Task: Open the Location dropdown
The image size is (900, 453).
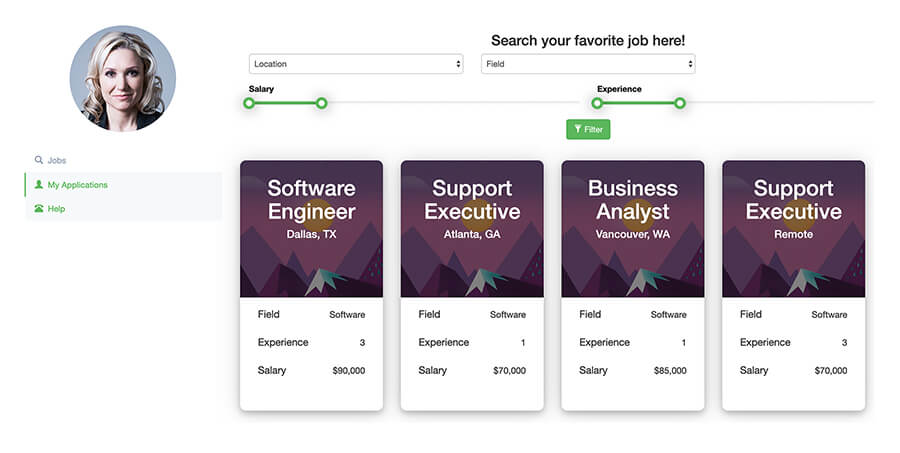Action: click(x=356, y=64)
